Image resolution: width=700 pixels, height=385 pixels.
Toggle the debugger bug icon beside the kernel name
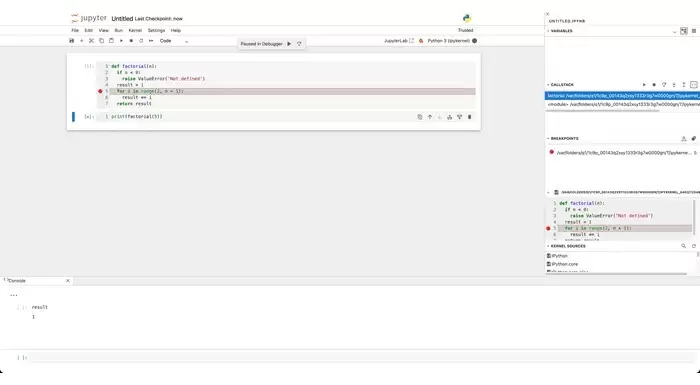421,41
